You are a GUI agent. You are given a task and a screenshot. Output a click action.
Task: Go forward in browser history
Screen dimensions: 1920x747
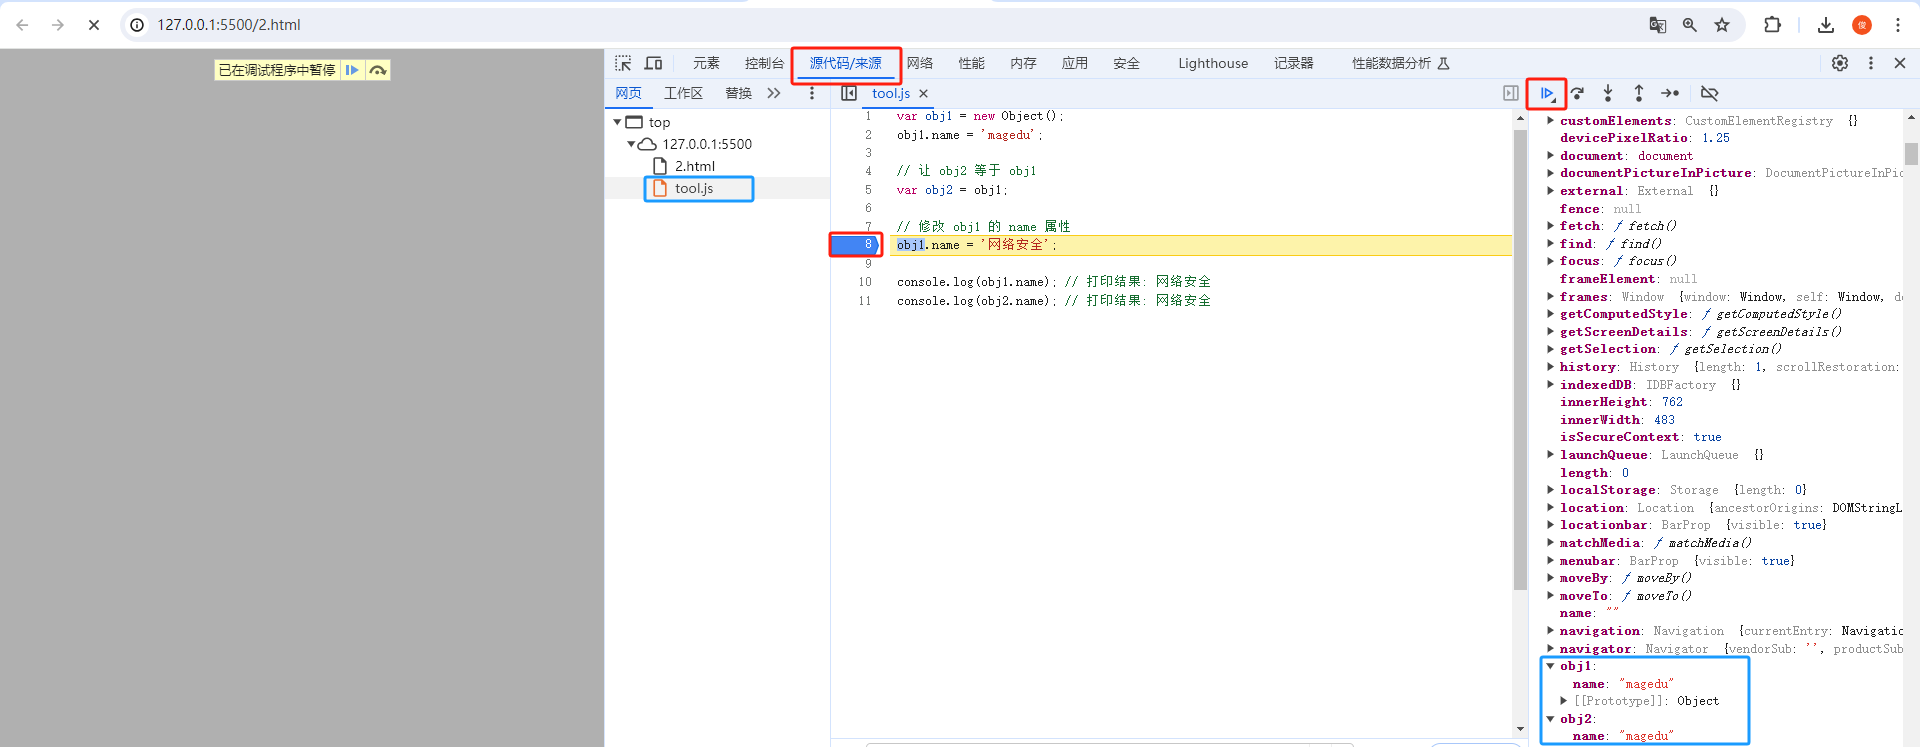(58, 25)
